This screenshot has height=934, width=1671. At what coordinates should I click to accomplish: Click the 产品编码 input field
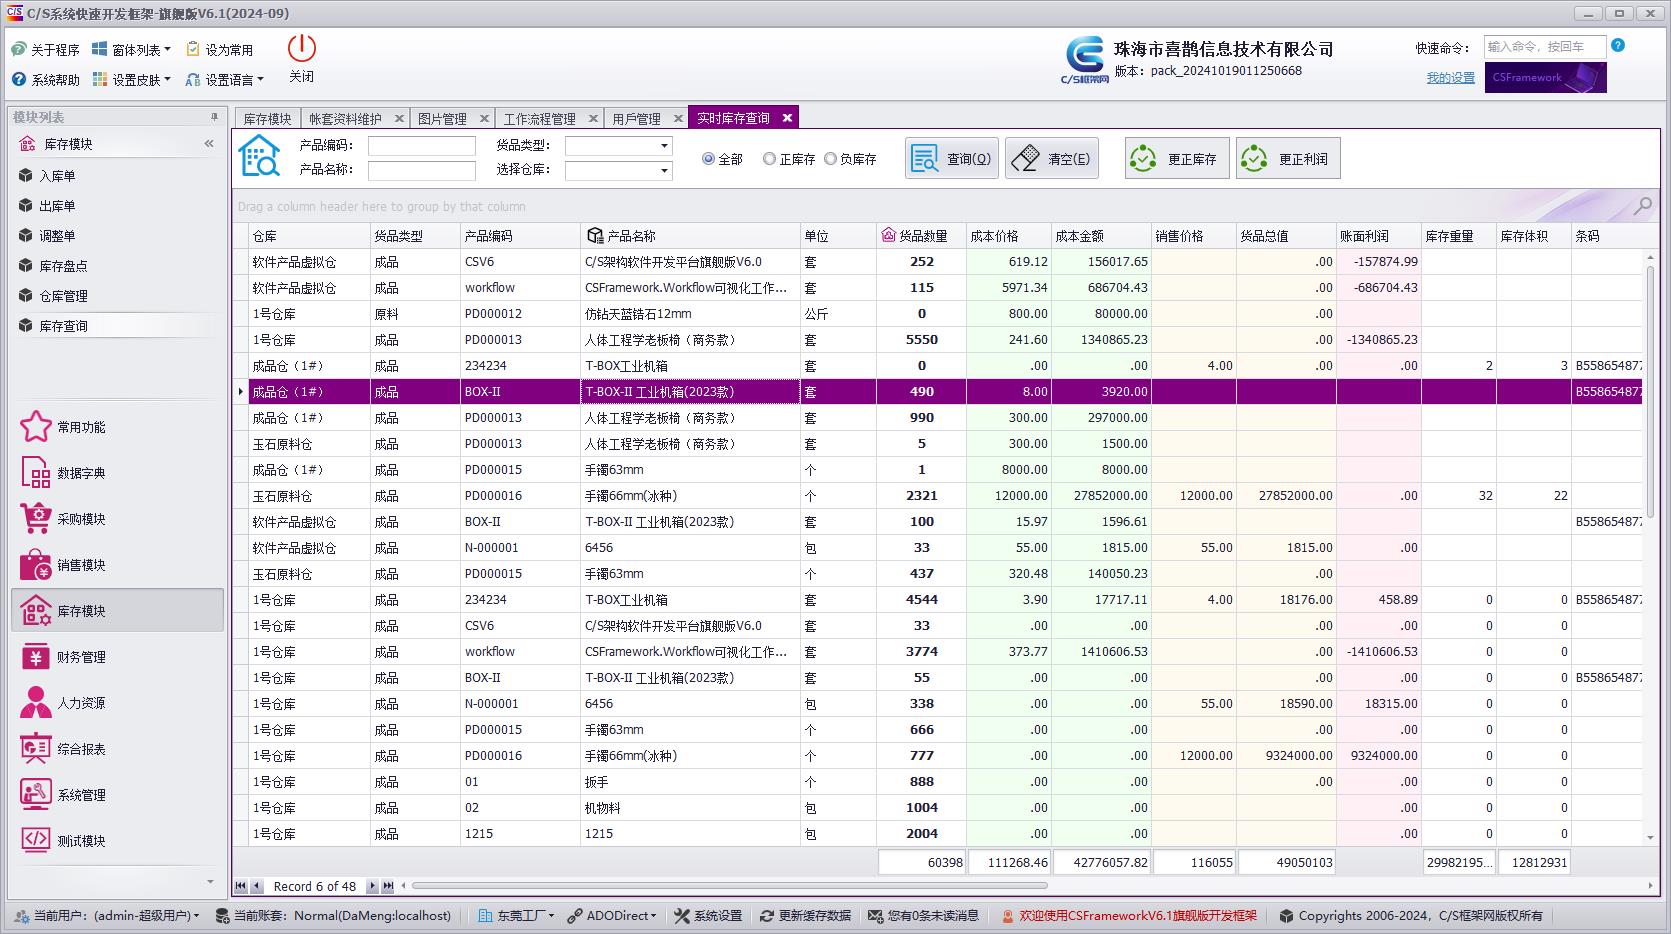(421, 146)
